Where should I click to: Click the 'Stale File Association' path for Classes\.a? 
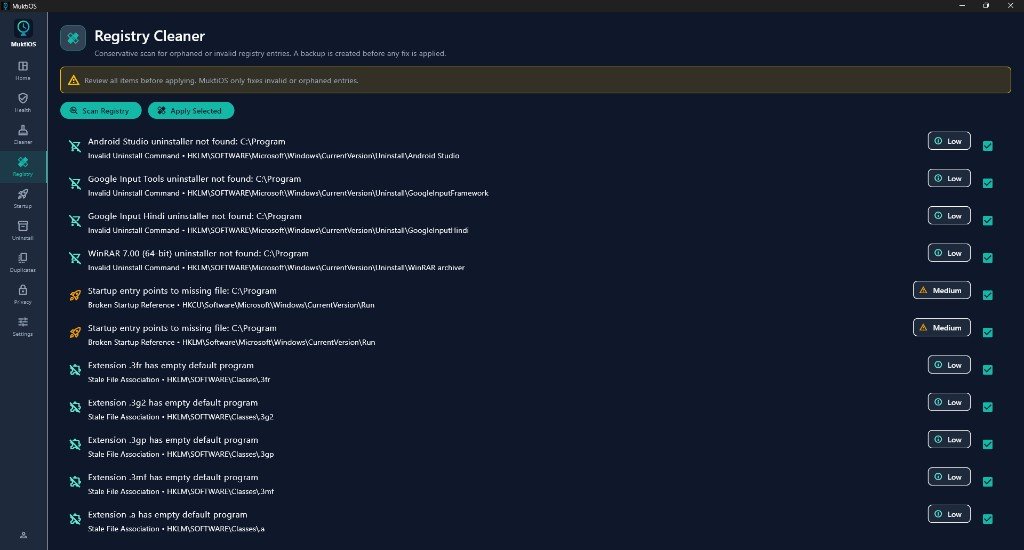tap(176, 529)
